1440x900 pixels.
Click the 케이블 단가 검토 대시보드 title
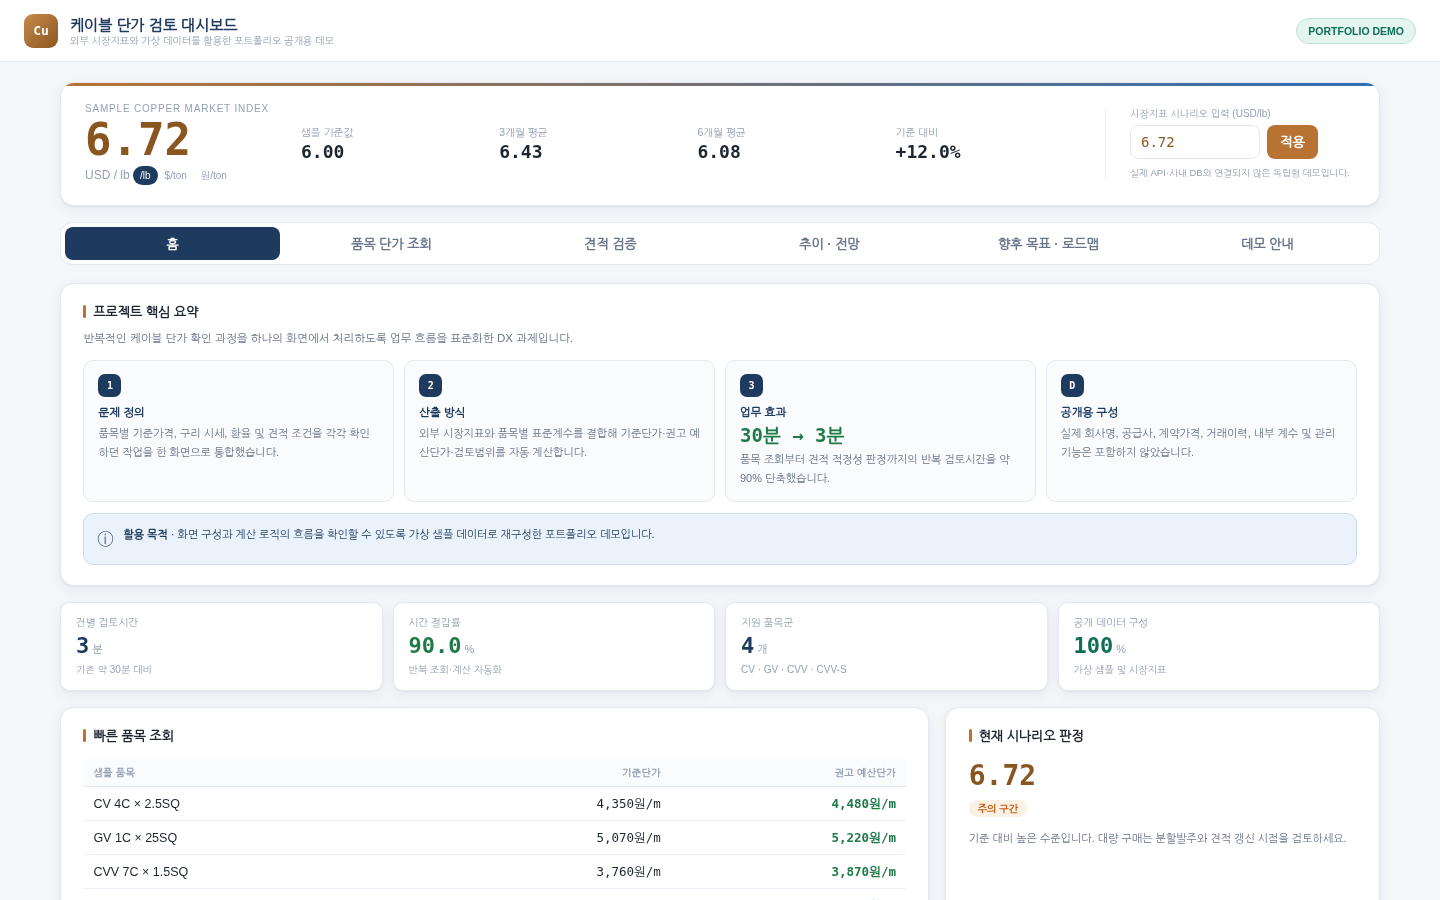pos(154,25)
